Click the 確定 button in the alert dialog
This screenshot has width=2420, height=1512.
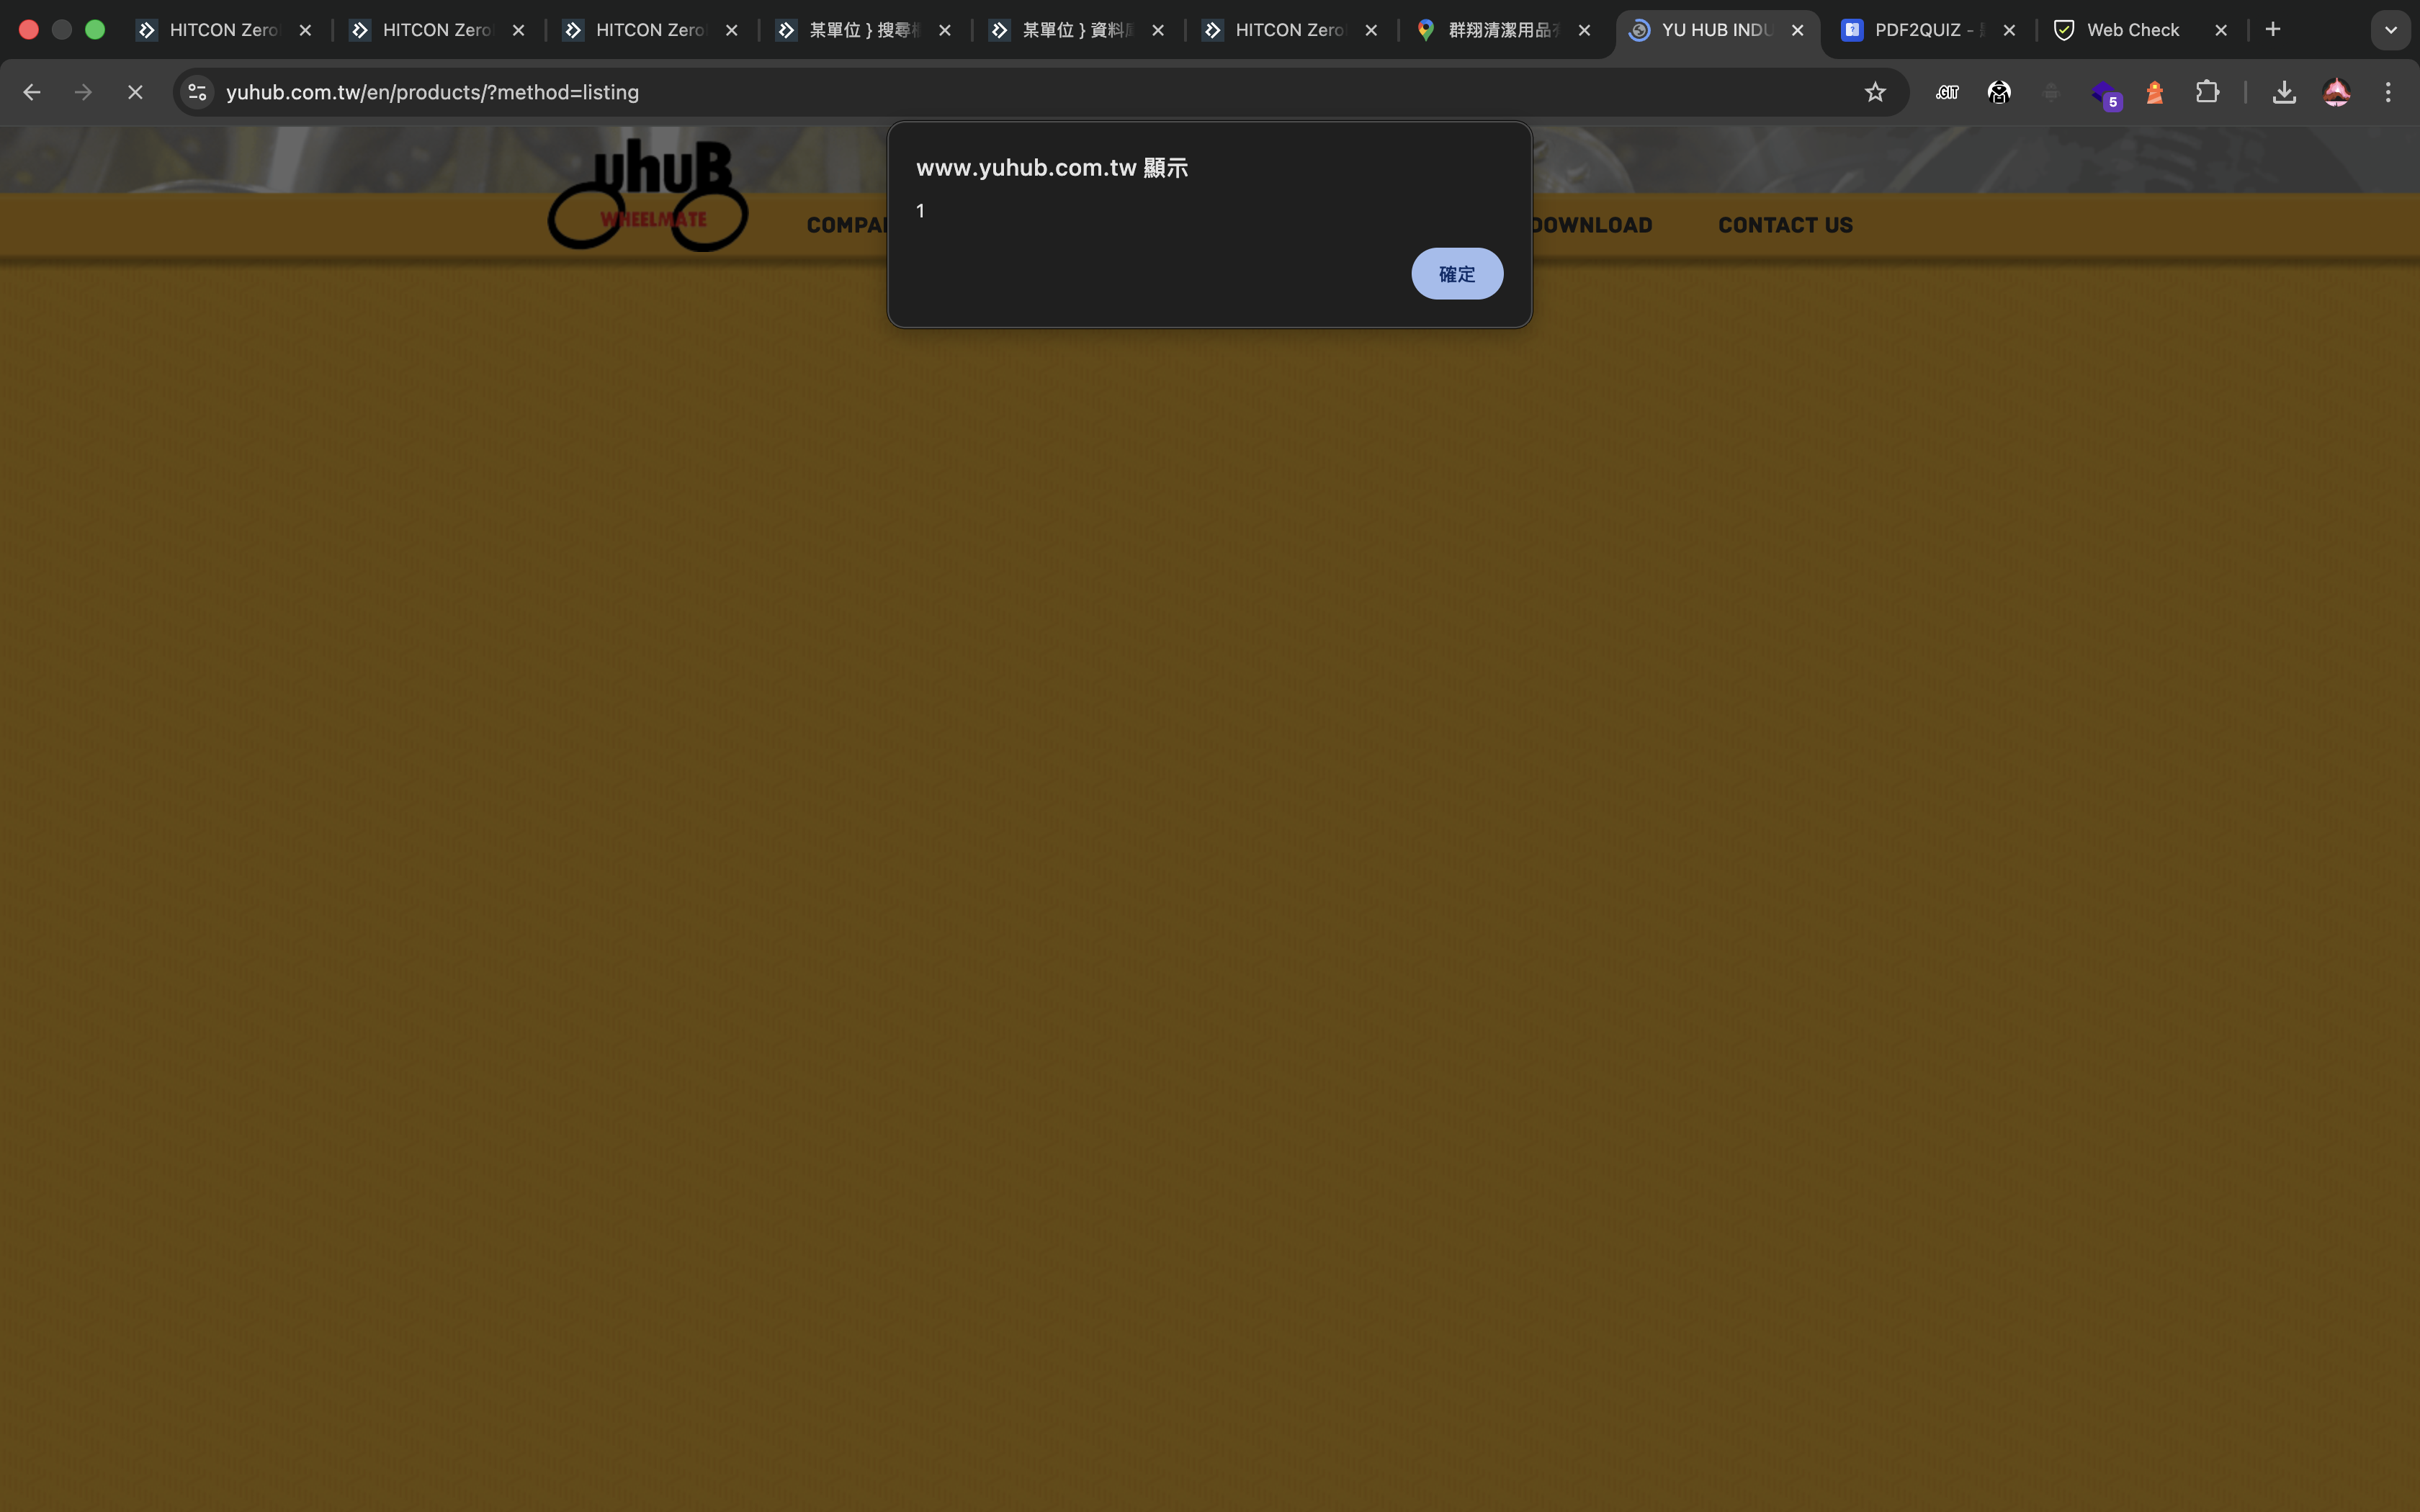click(1456, 273)
